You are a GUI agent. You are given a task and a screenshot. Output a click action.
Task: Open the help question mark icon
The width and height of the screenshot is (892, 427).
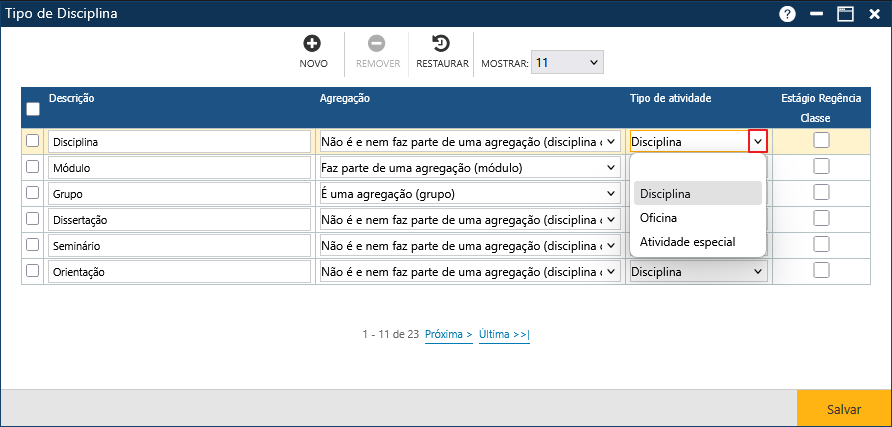(787, 14)
